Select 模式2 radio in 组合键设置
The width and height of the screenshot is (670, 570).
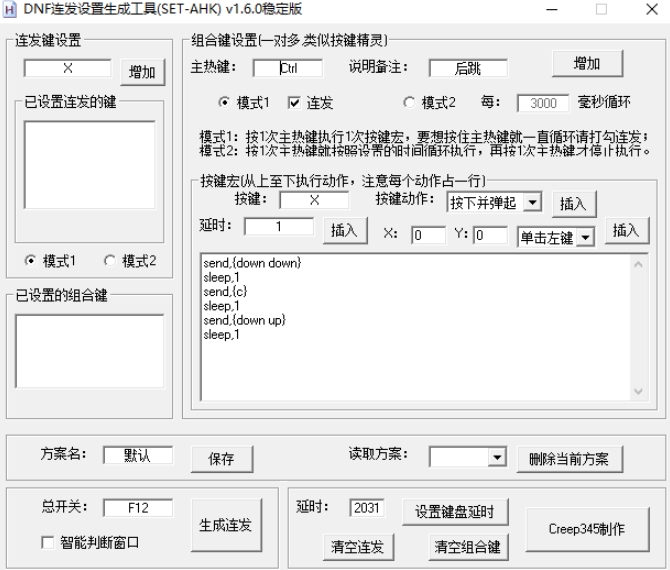[409, 103]
